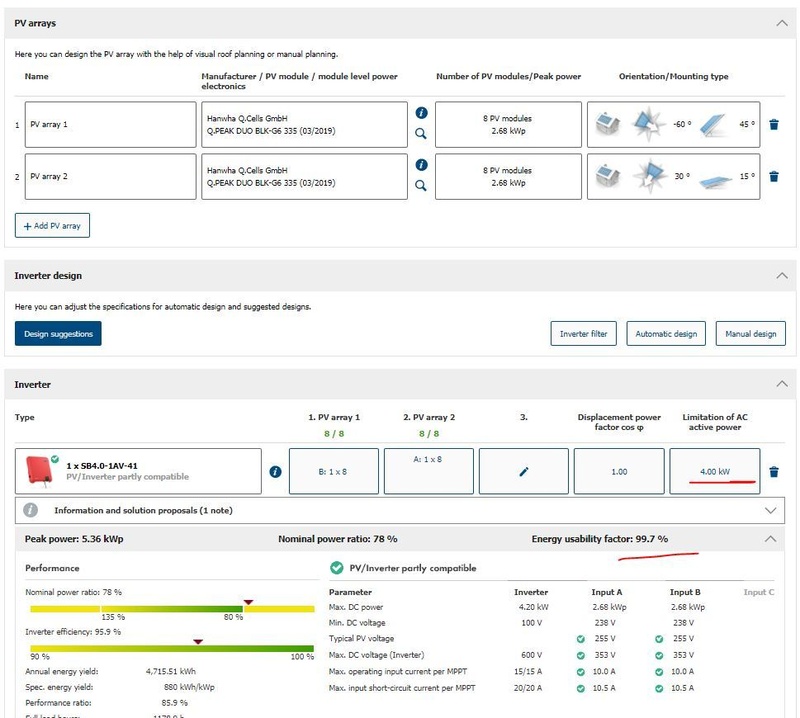Viewport: 800px width, 718px height.
Task: Delete PV array 2 with trash icon
Action: [773, 177]
